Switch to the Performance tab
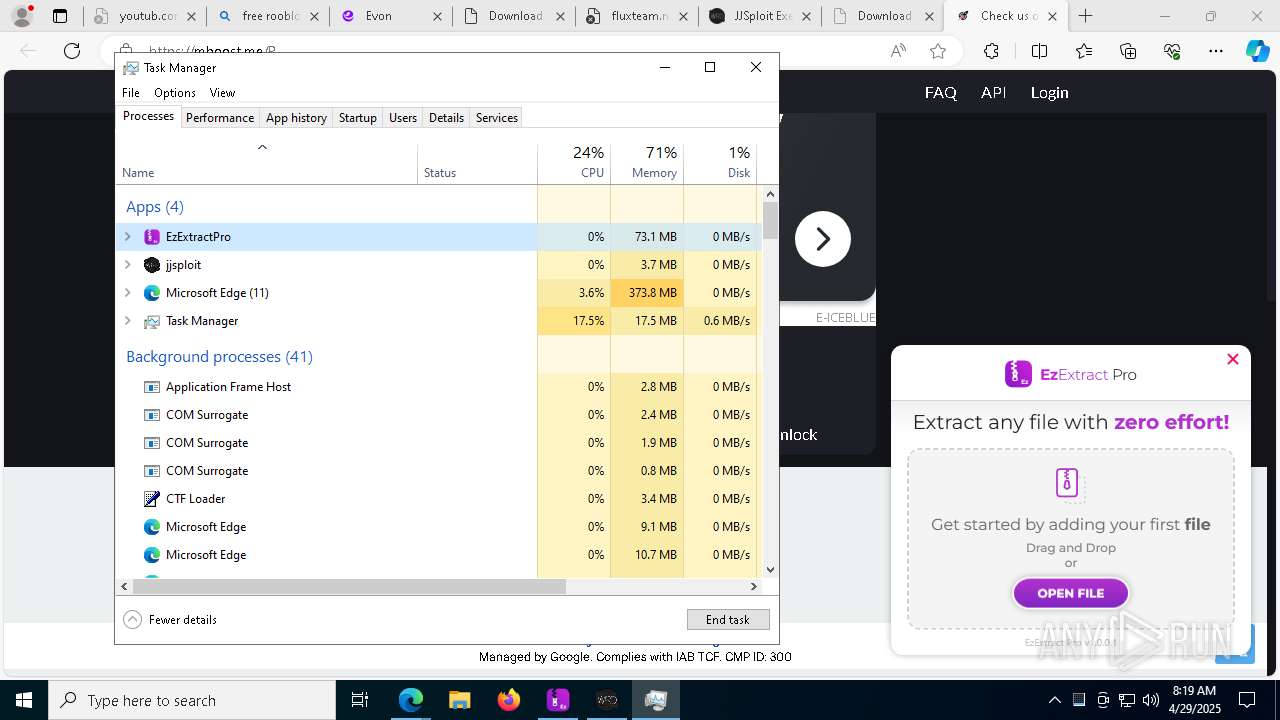This screenshot has height=720, width=1280. click(220, 118)
